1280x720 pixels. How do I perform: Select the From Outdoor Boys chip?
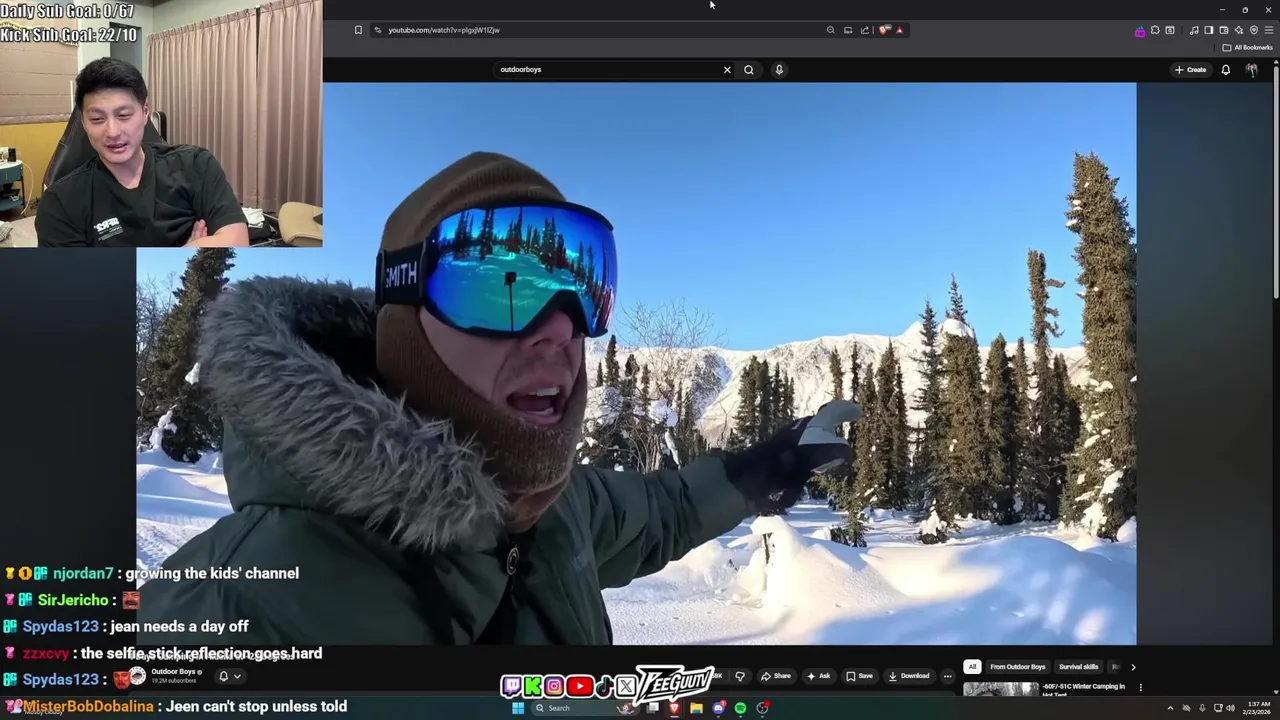[x=1018, y=667]
